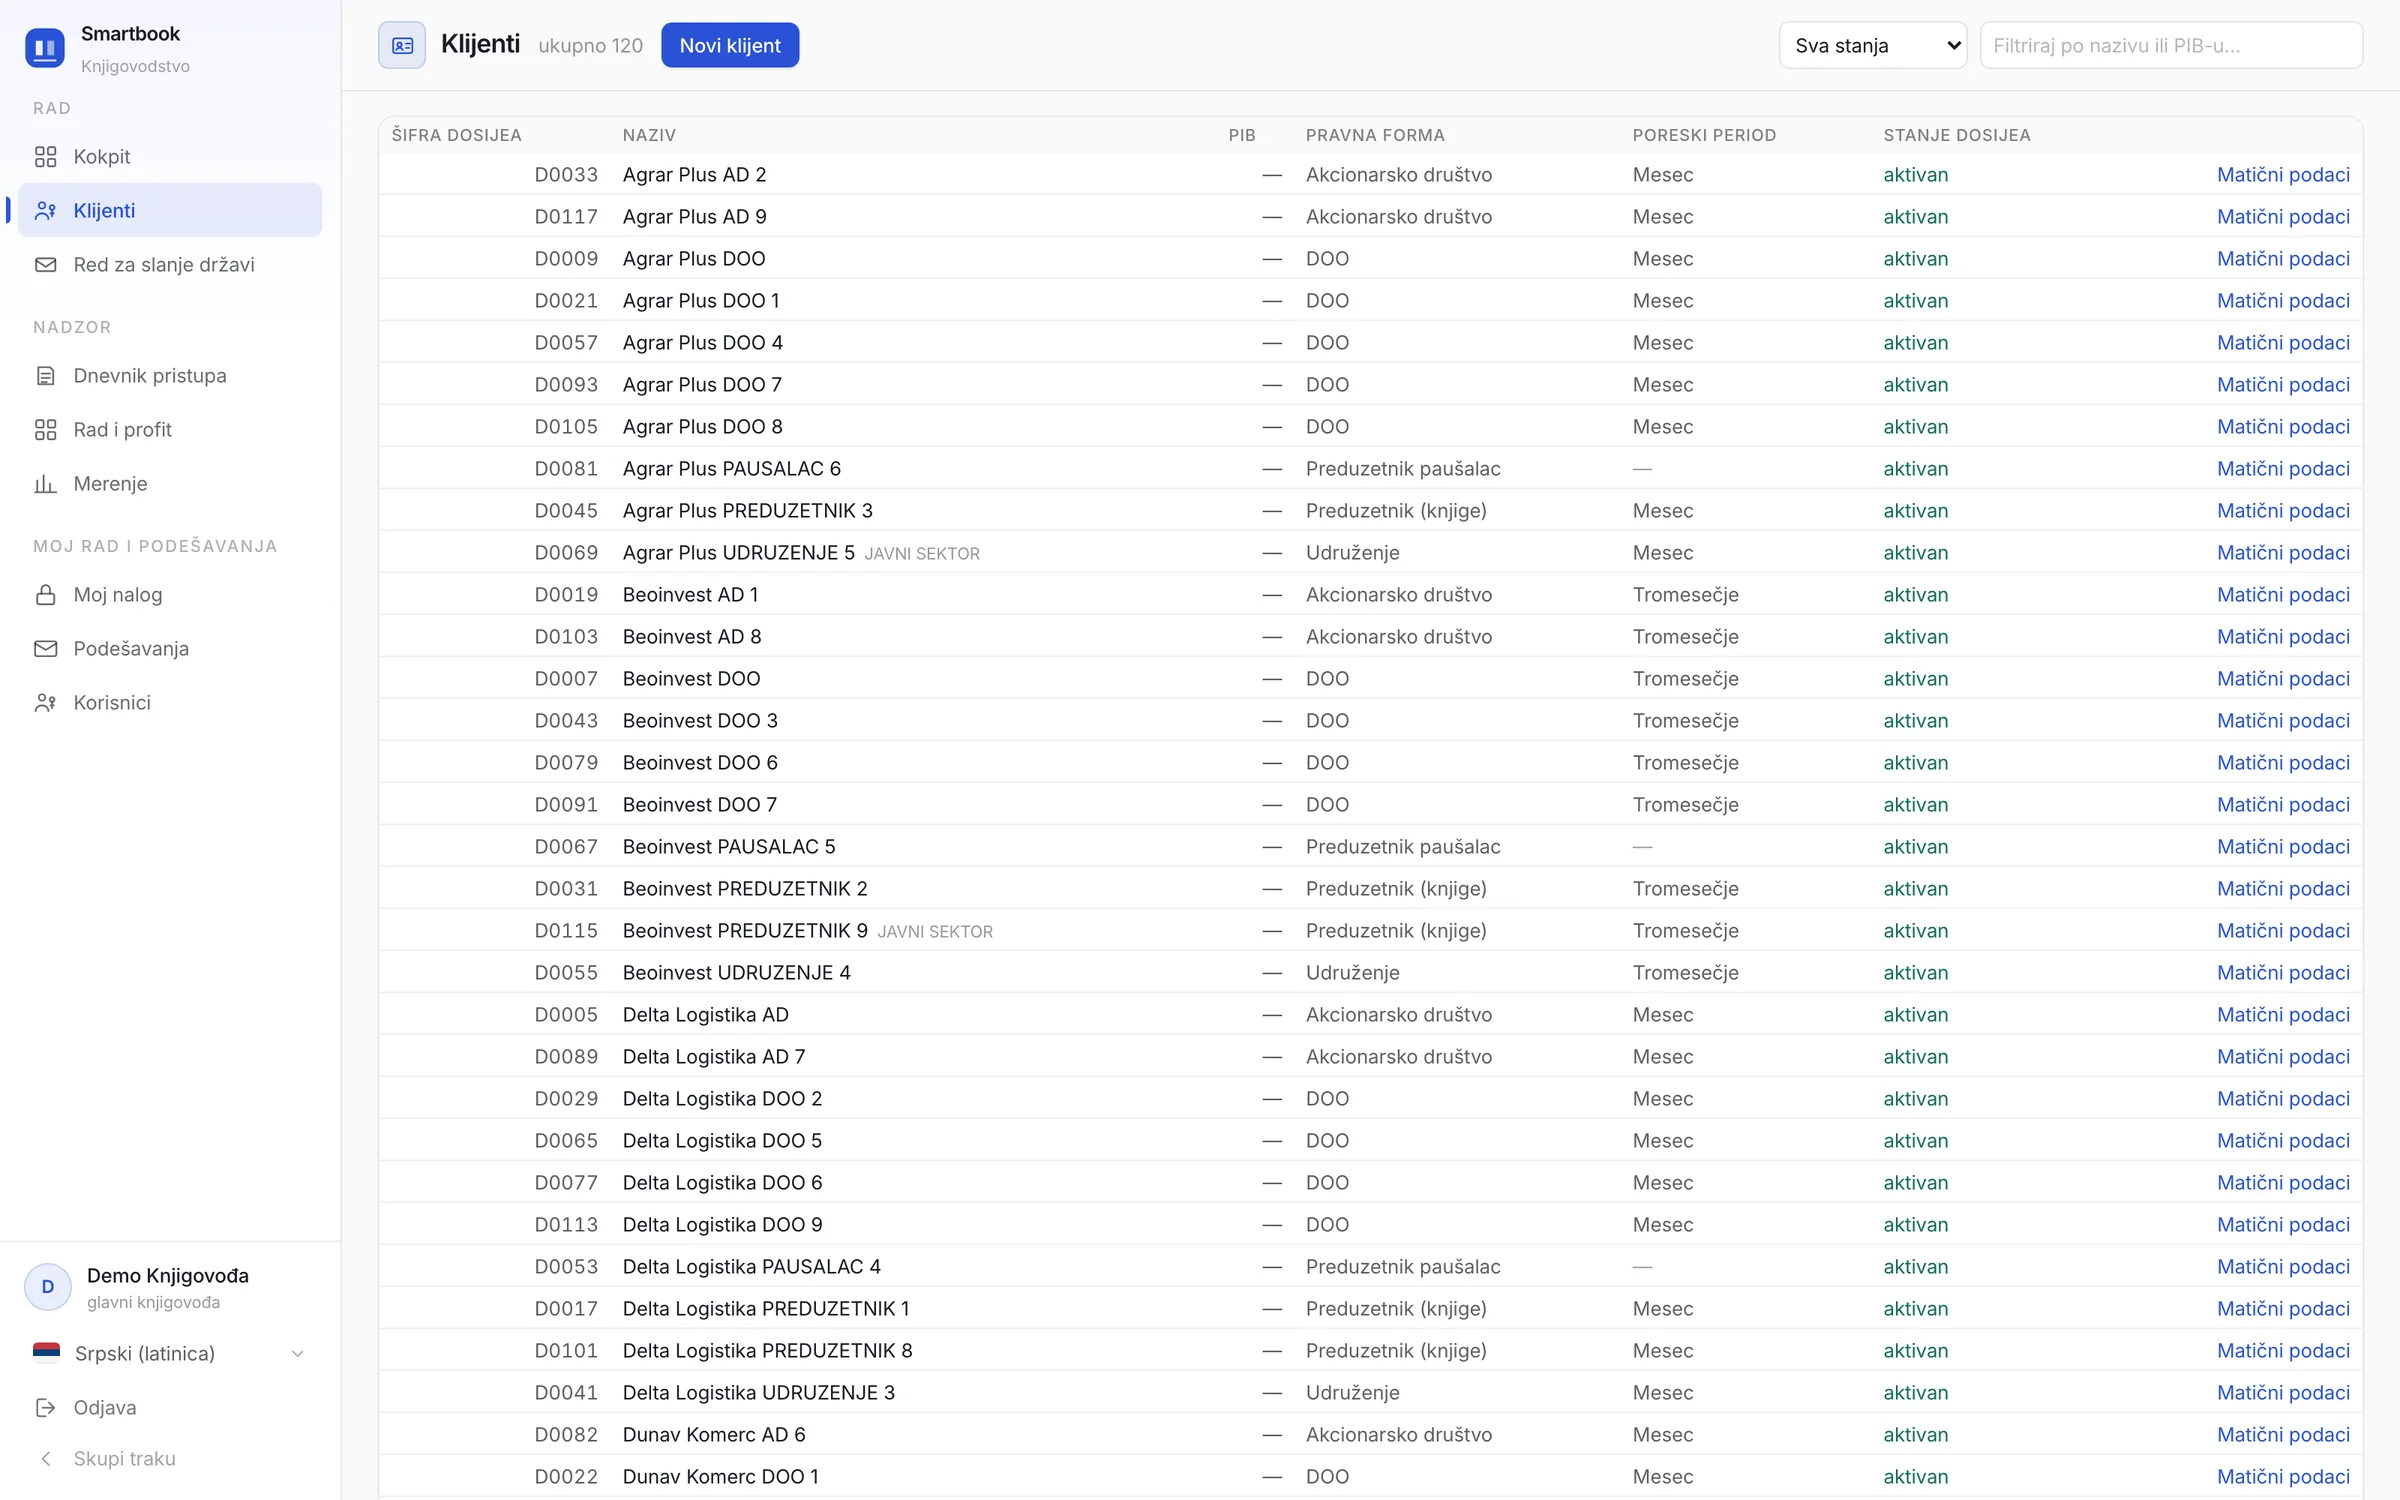This screenshot has height=1500, width=2400.
Task: Open Kokpit from the sidebar
Action: (x=170, y=157)
